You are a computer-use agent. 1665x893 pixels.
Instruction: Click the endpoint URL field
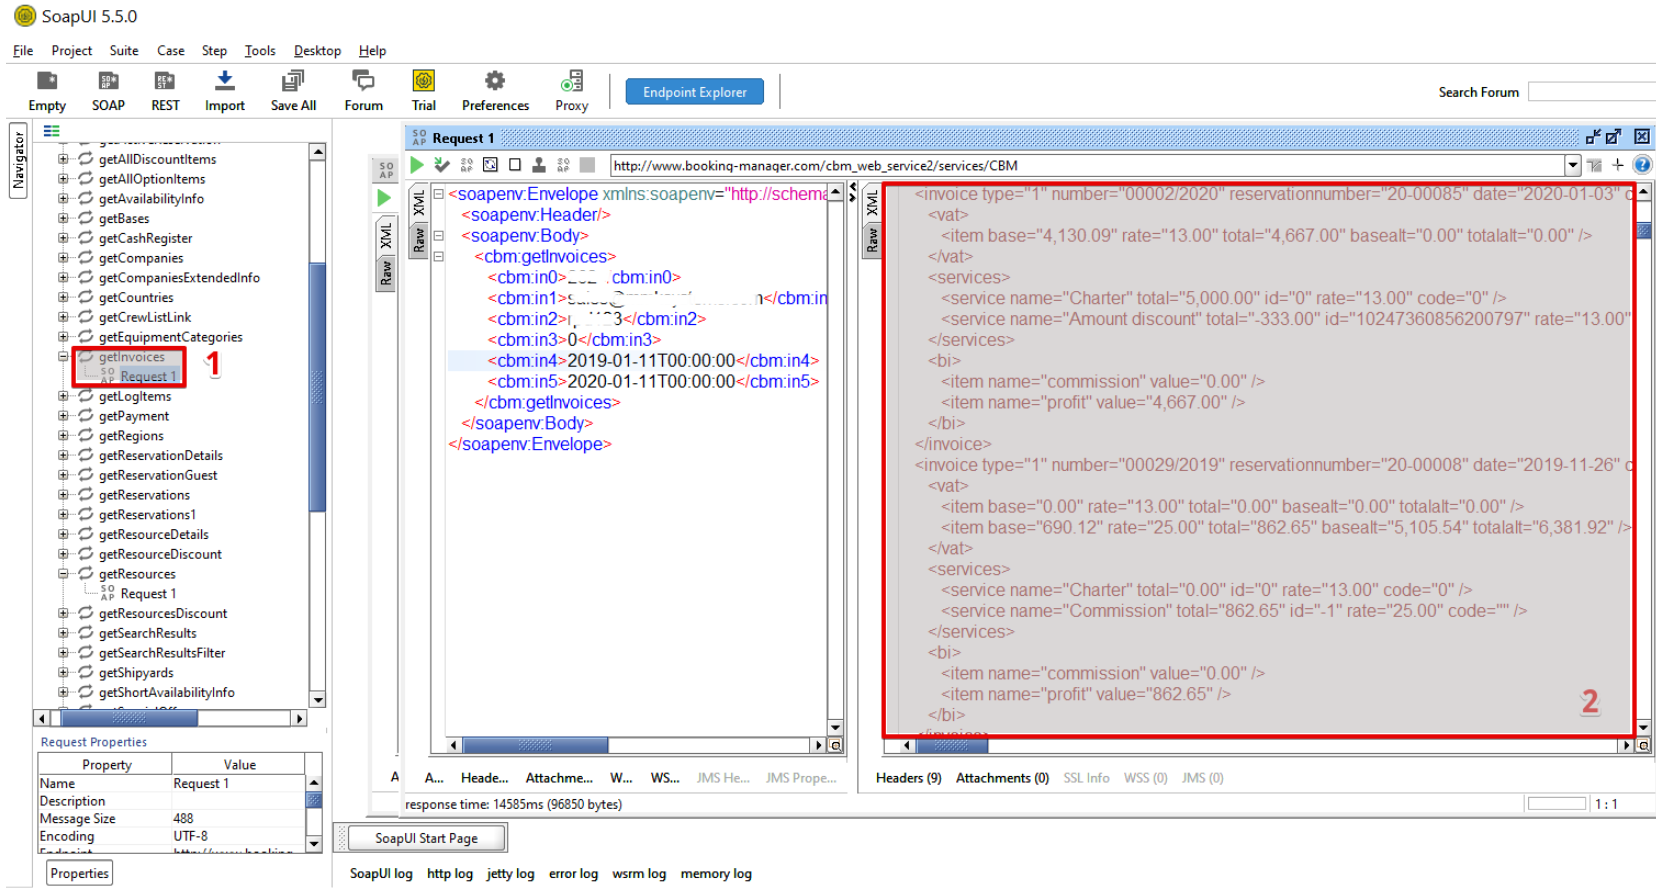1088,165
